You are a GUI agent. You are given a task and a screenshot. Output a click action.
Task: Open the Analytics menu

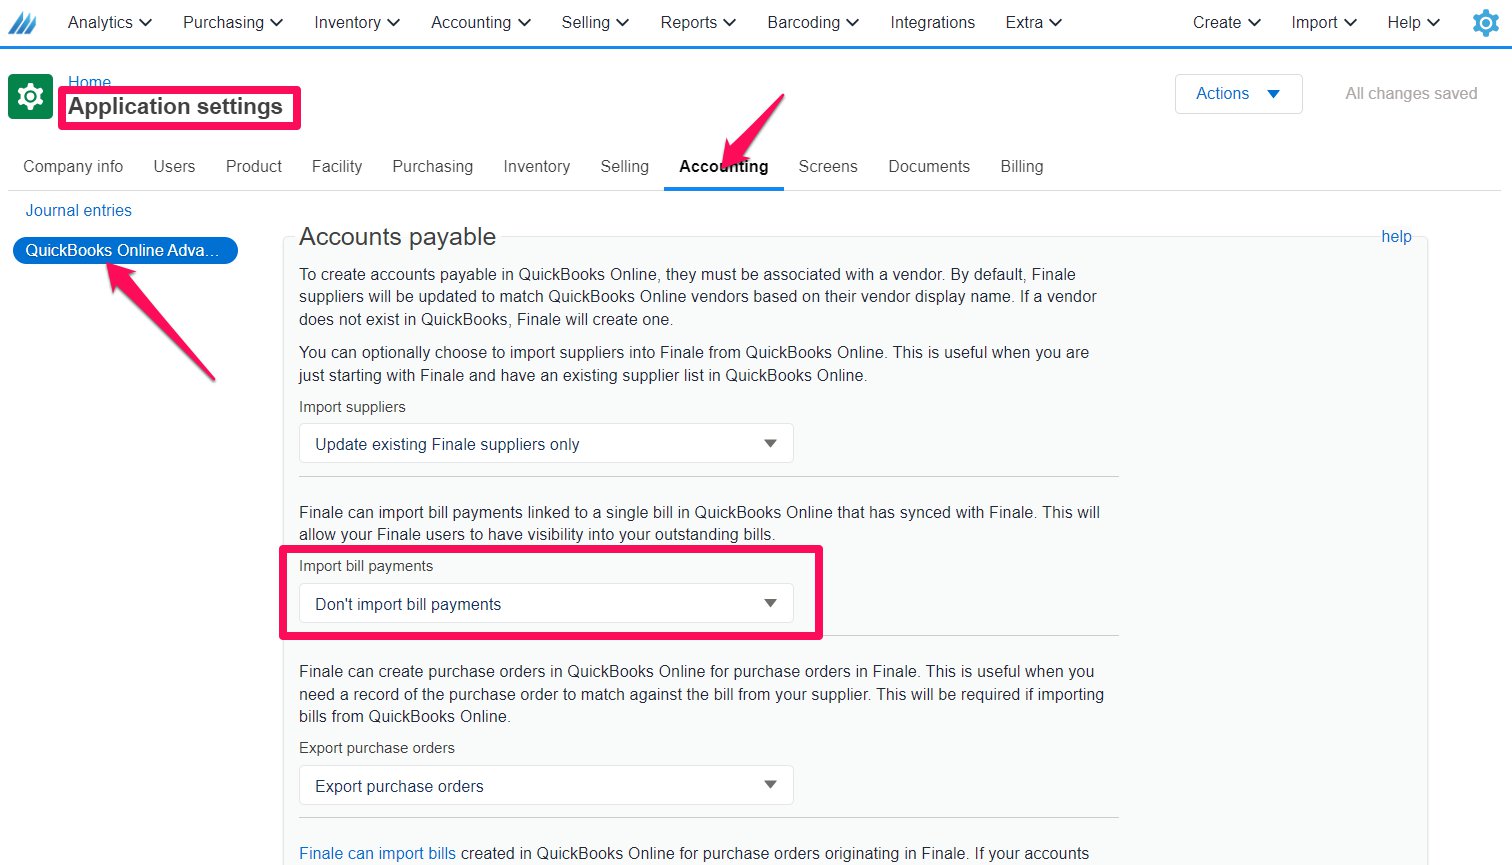point(110,22)
